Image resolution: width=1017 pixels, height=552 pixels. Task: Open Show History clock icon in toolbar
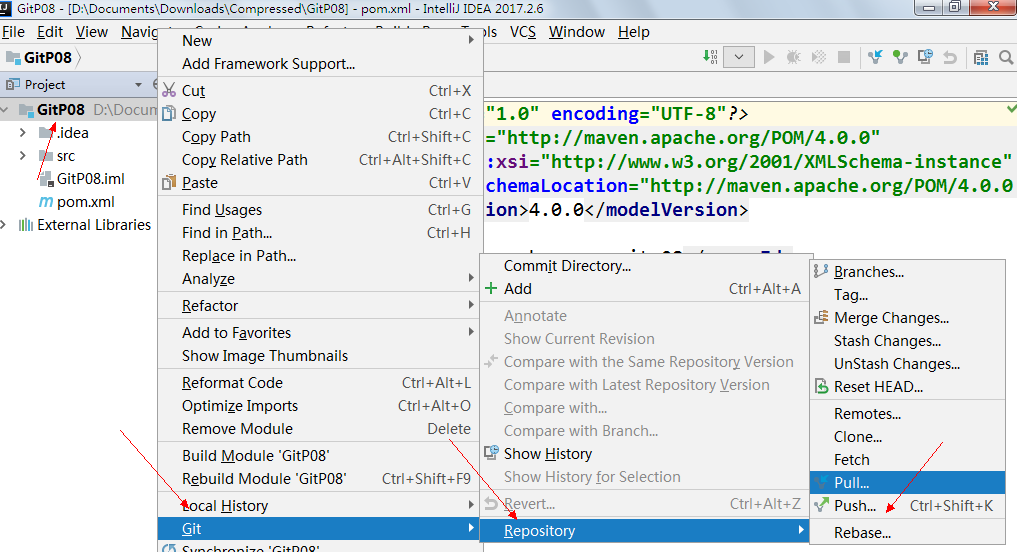point(926,58)
